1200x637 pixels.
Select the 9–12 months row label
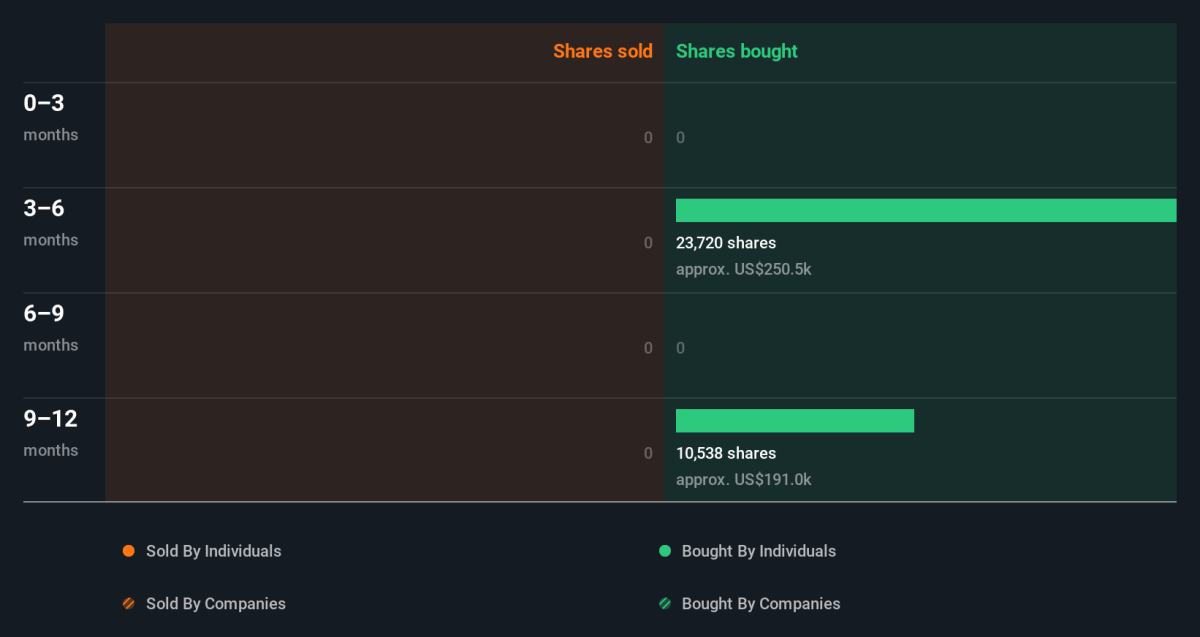50,432
